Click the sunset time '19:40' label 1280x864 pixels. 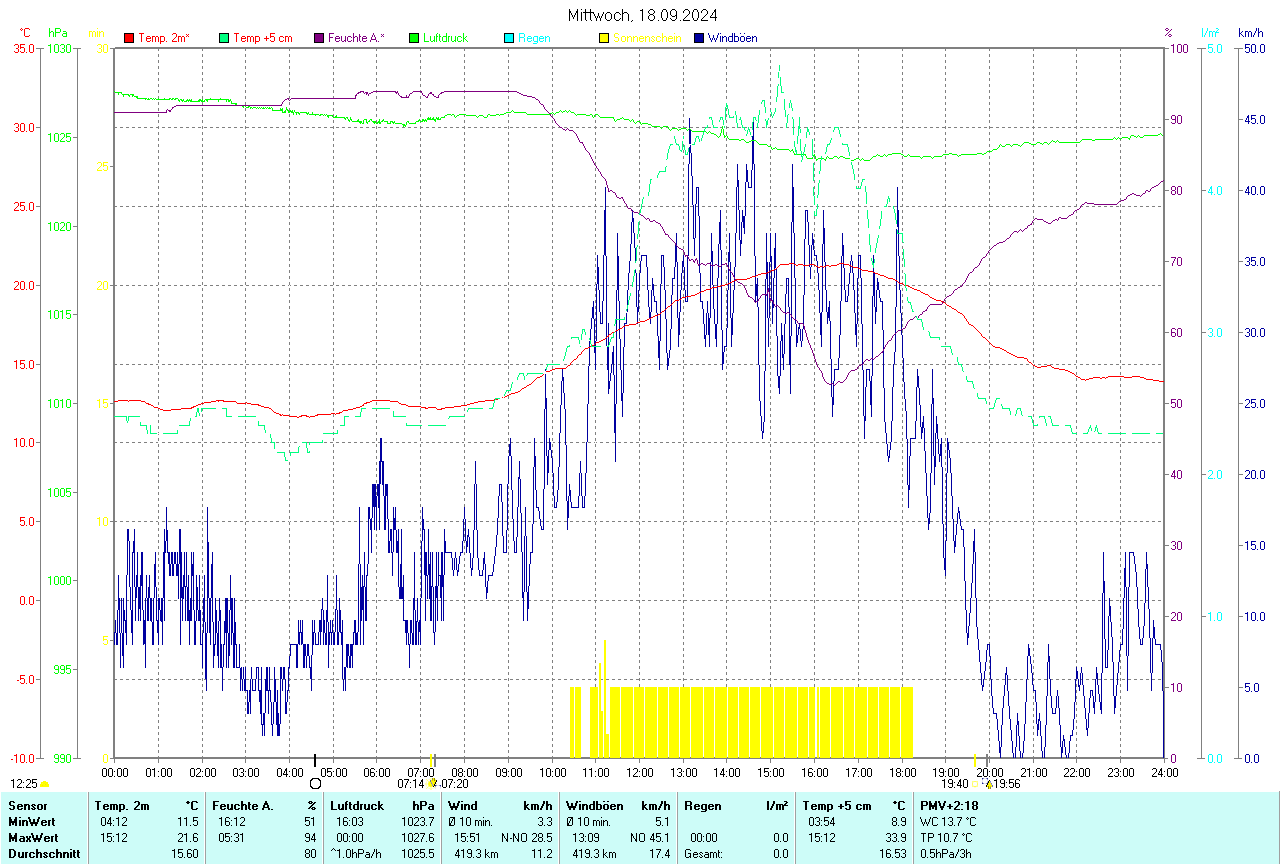(955, 784)
